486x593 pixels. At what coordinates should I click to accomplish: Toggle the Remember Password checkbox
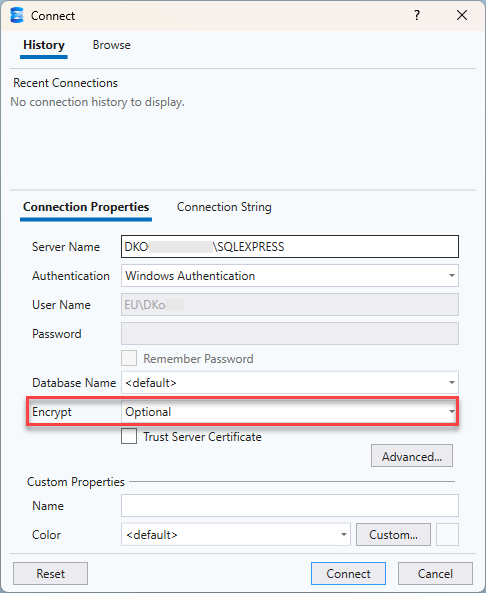[129, 358]
